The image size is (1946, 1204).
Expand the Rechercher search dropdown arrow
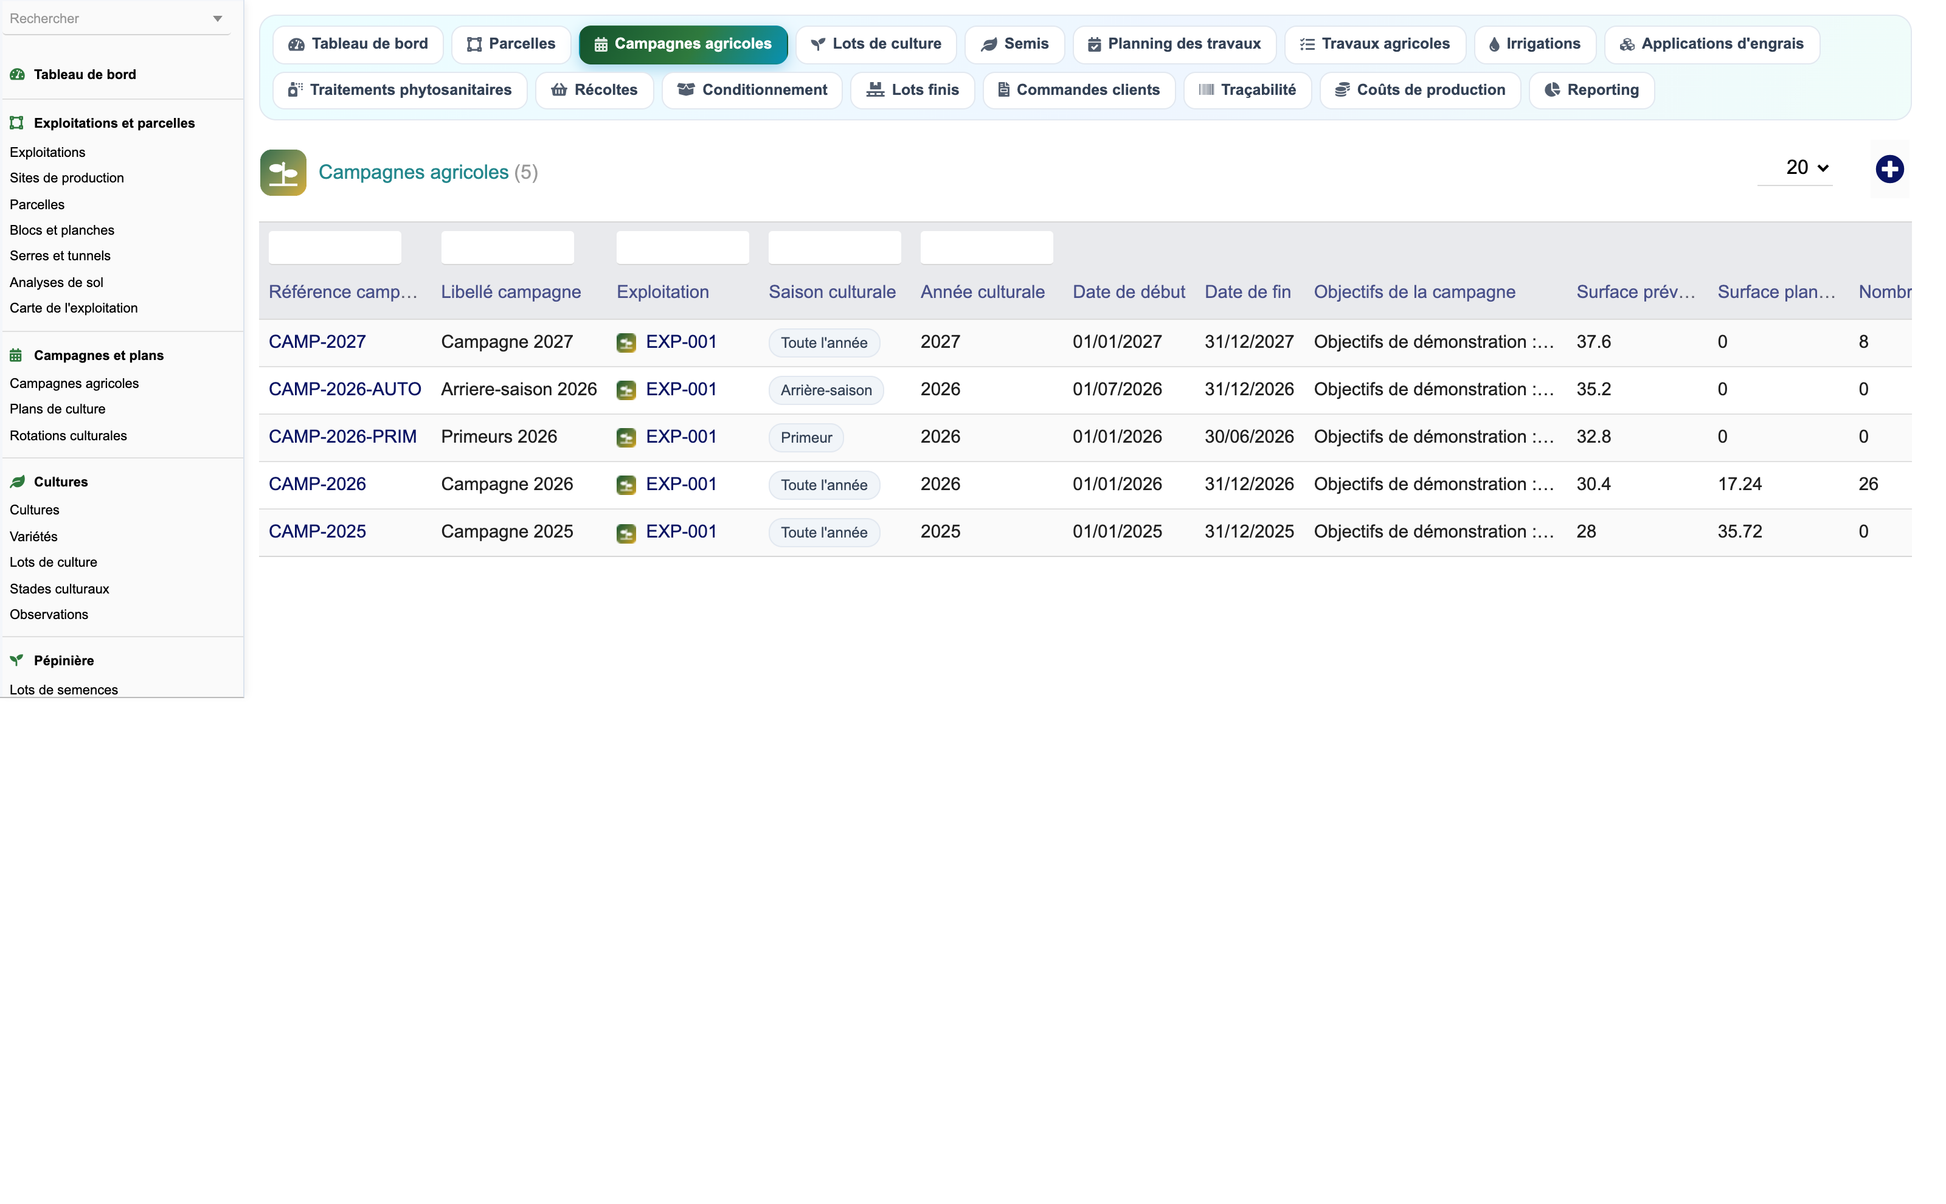pyautogui.click(x=217, y=18)
